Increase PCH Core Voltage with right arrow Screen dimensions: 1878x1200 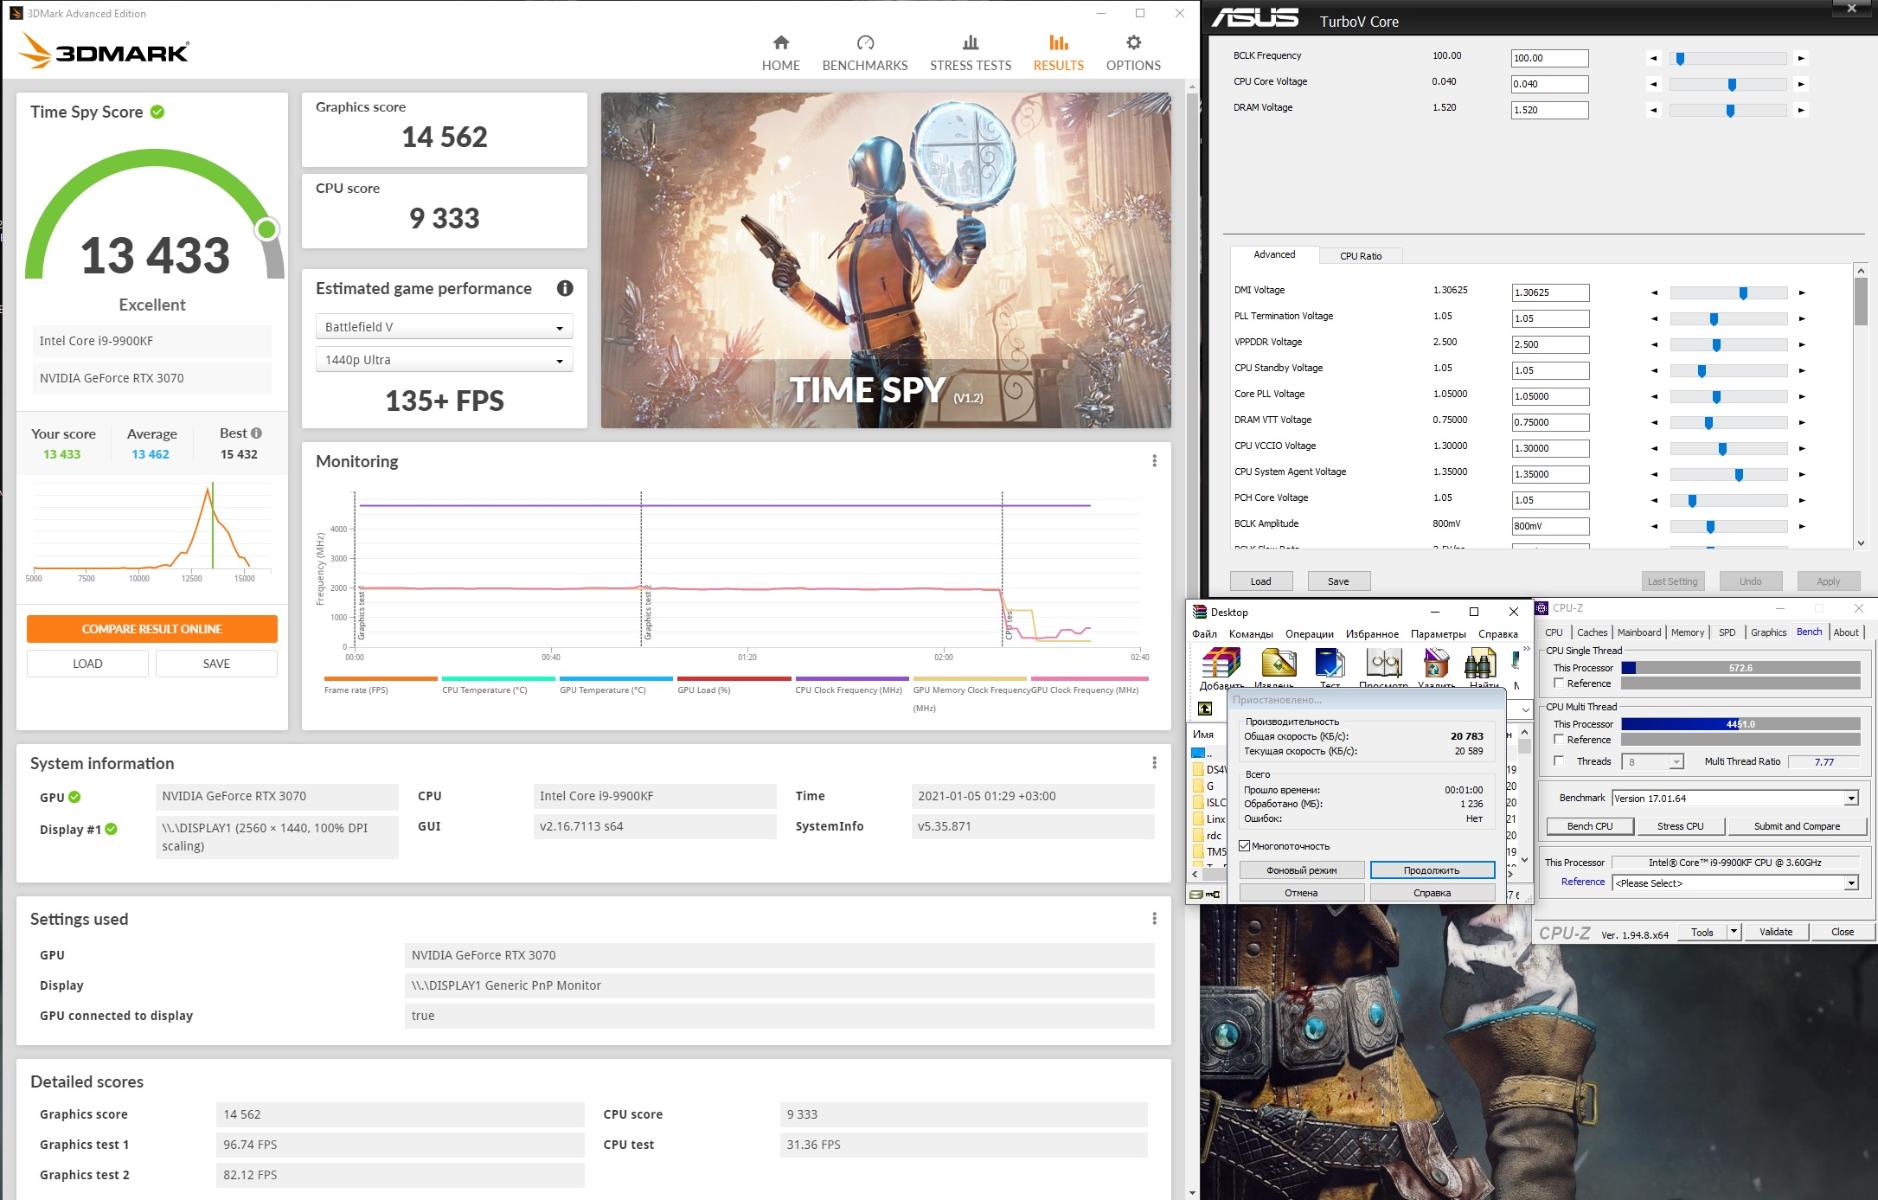1801,500
